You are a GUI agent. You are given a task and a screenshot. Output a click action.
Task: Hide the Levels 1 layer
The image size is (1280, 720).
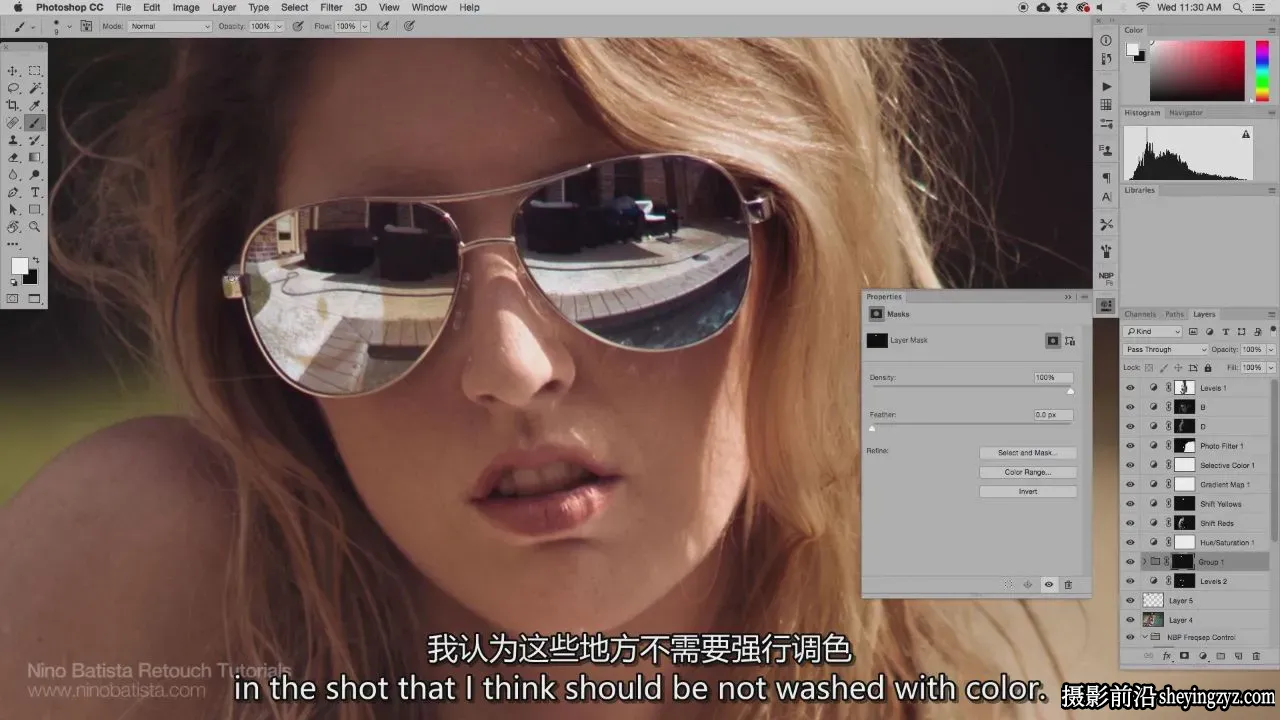1130,388
